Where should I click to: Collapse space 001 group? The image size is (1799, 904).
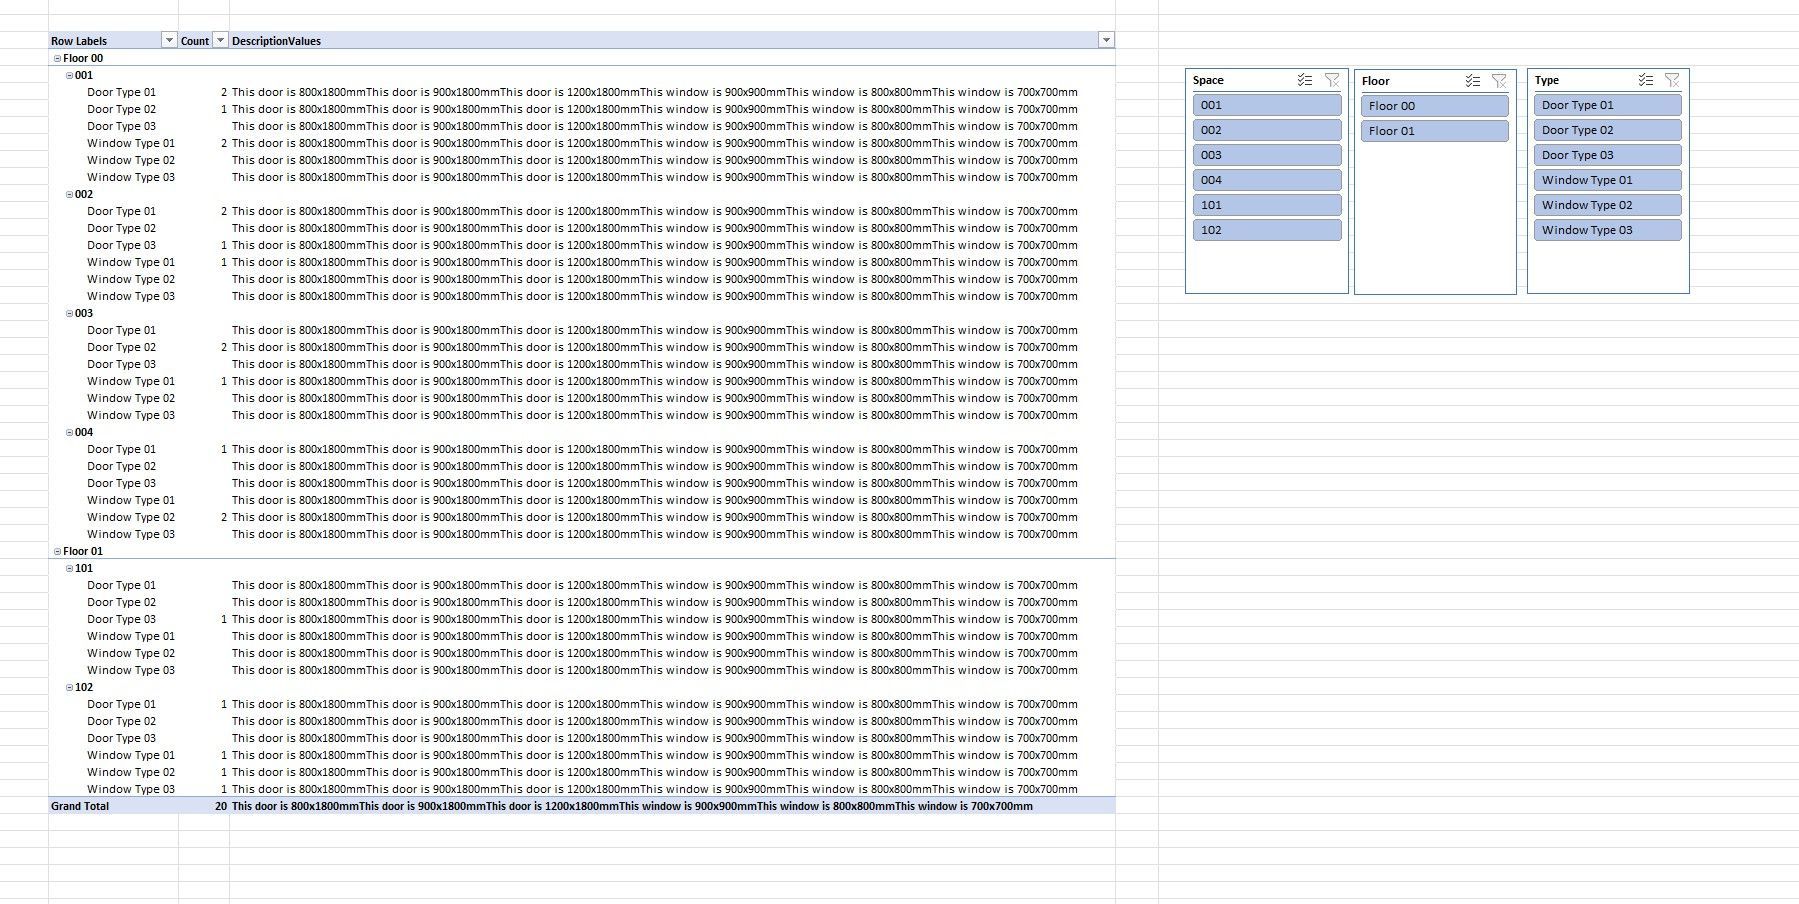[69, 75]
